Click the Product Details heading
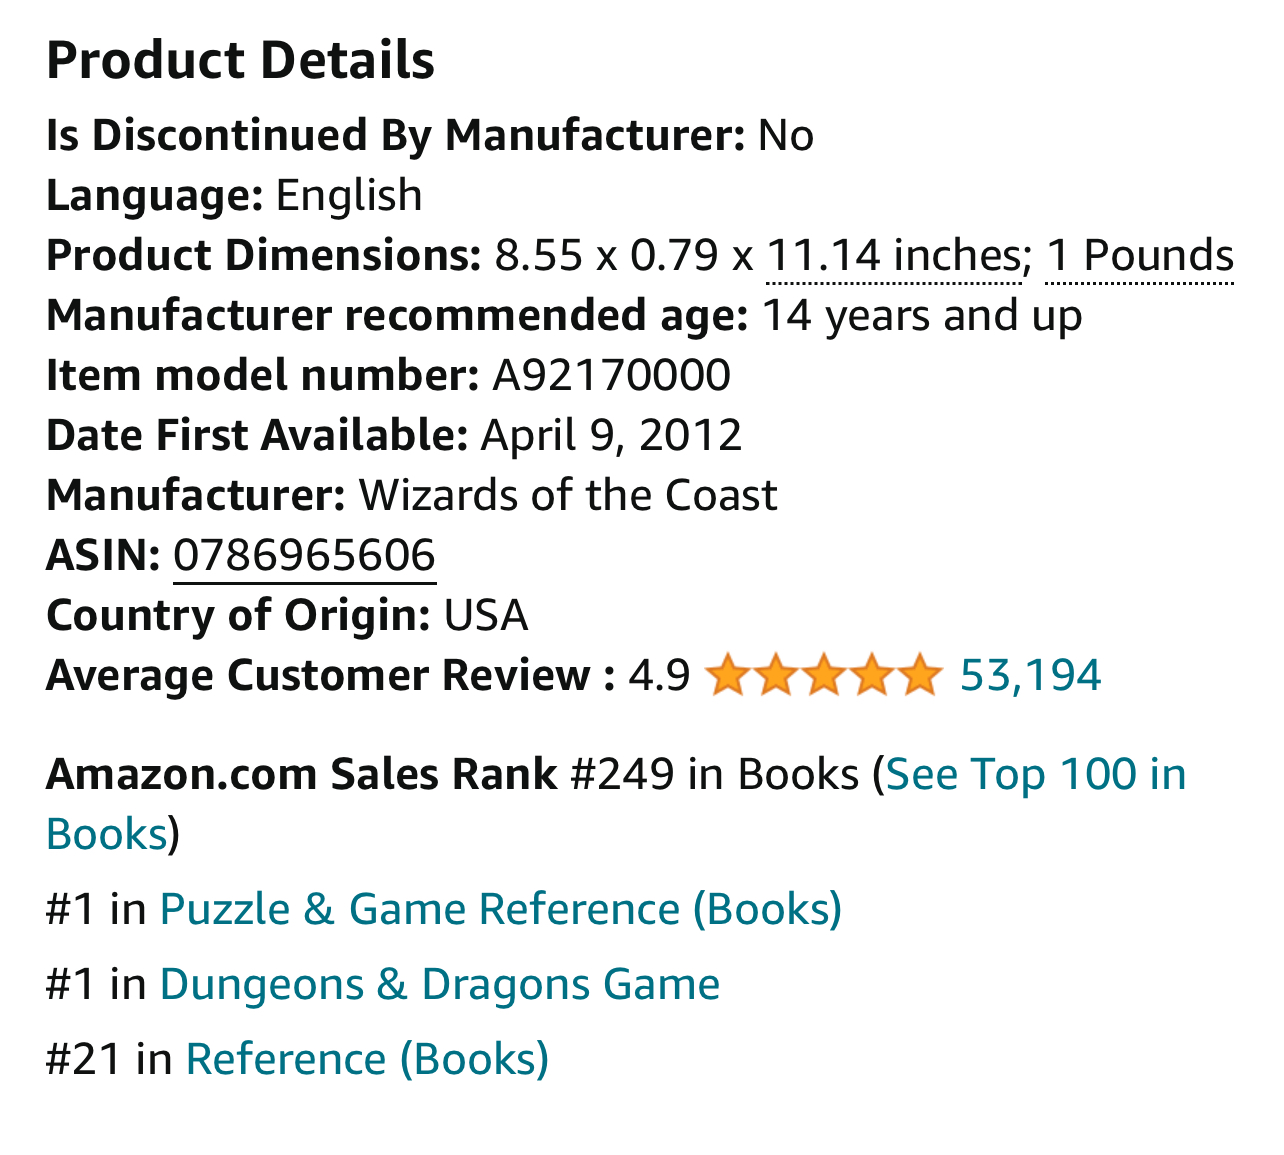Screen dimensions: 1284x1155 pos(240,60)
